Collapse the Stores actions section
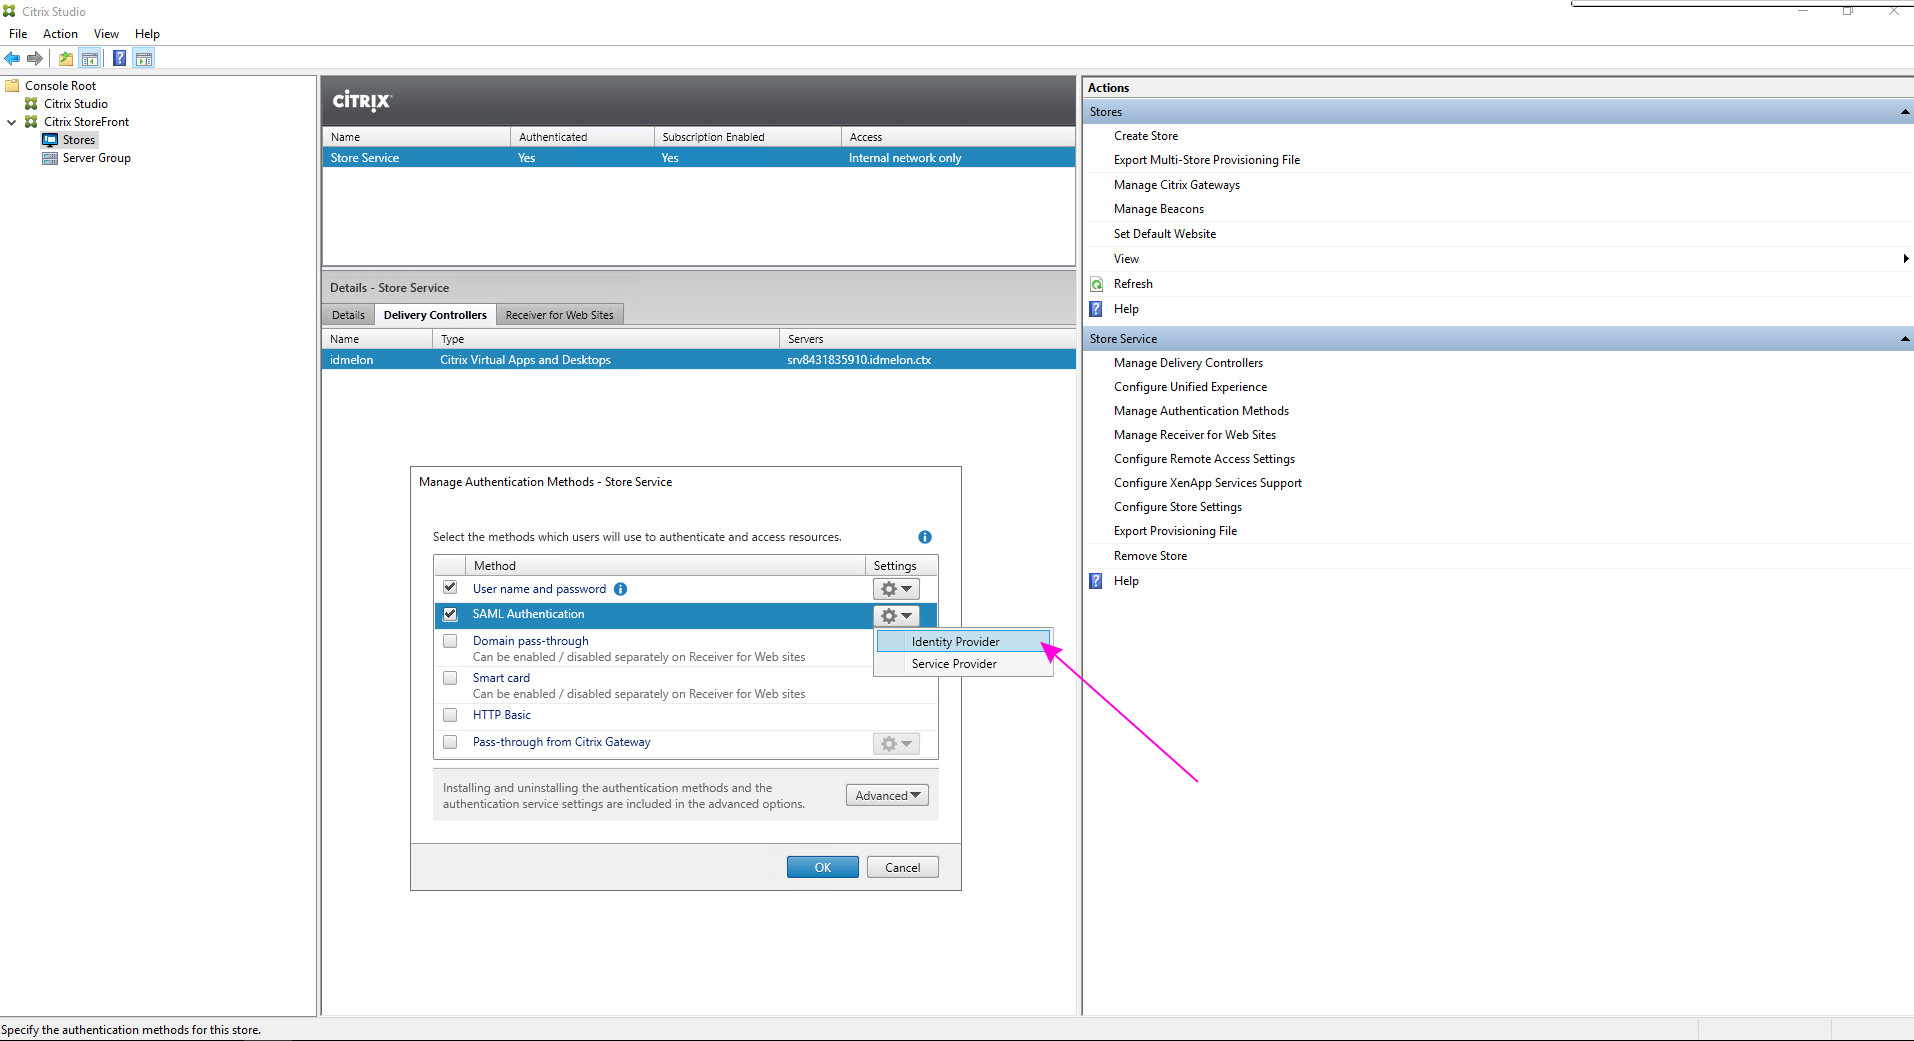1914x1041 pixels. coord(1904,112)
